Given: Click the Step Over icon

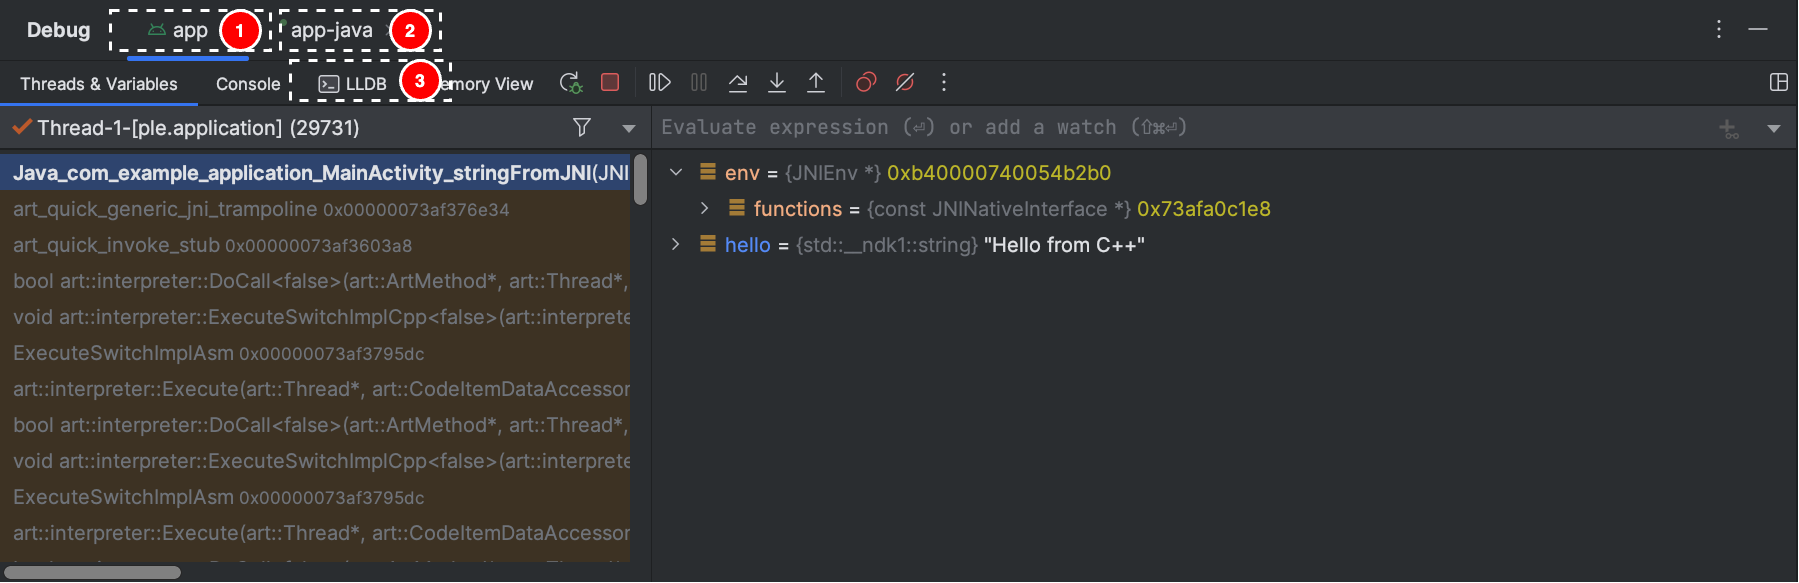Looking at the screenshot, I should pyautogui.click(x=738, y=82).
